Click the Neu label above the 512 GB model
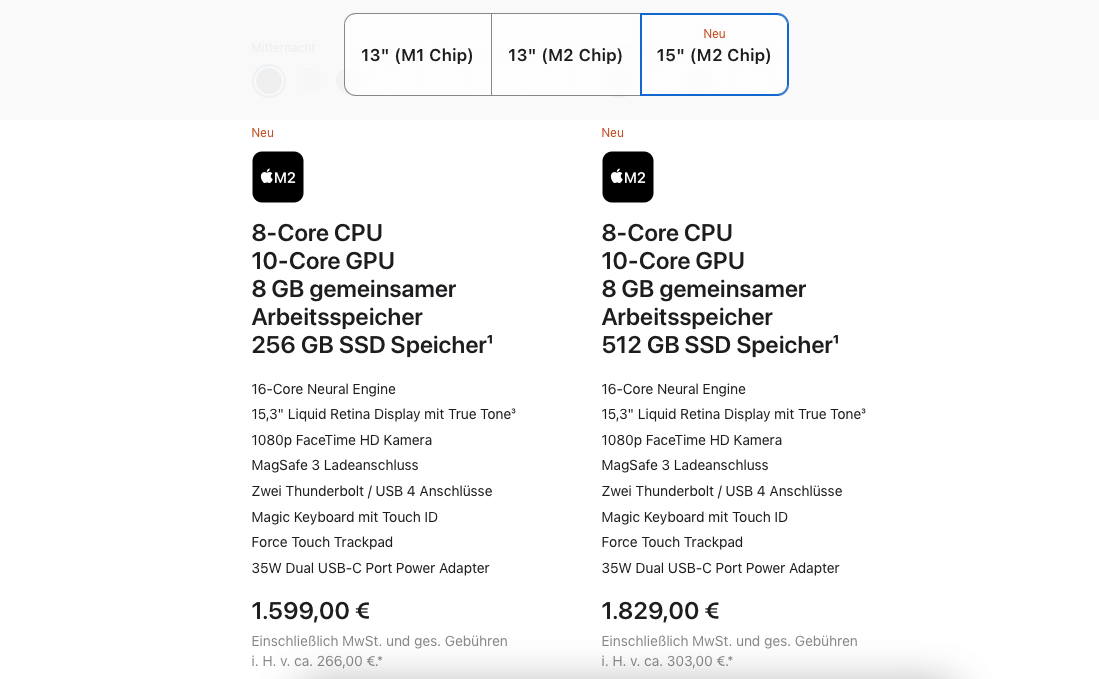 point(612,132)
